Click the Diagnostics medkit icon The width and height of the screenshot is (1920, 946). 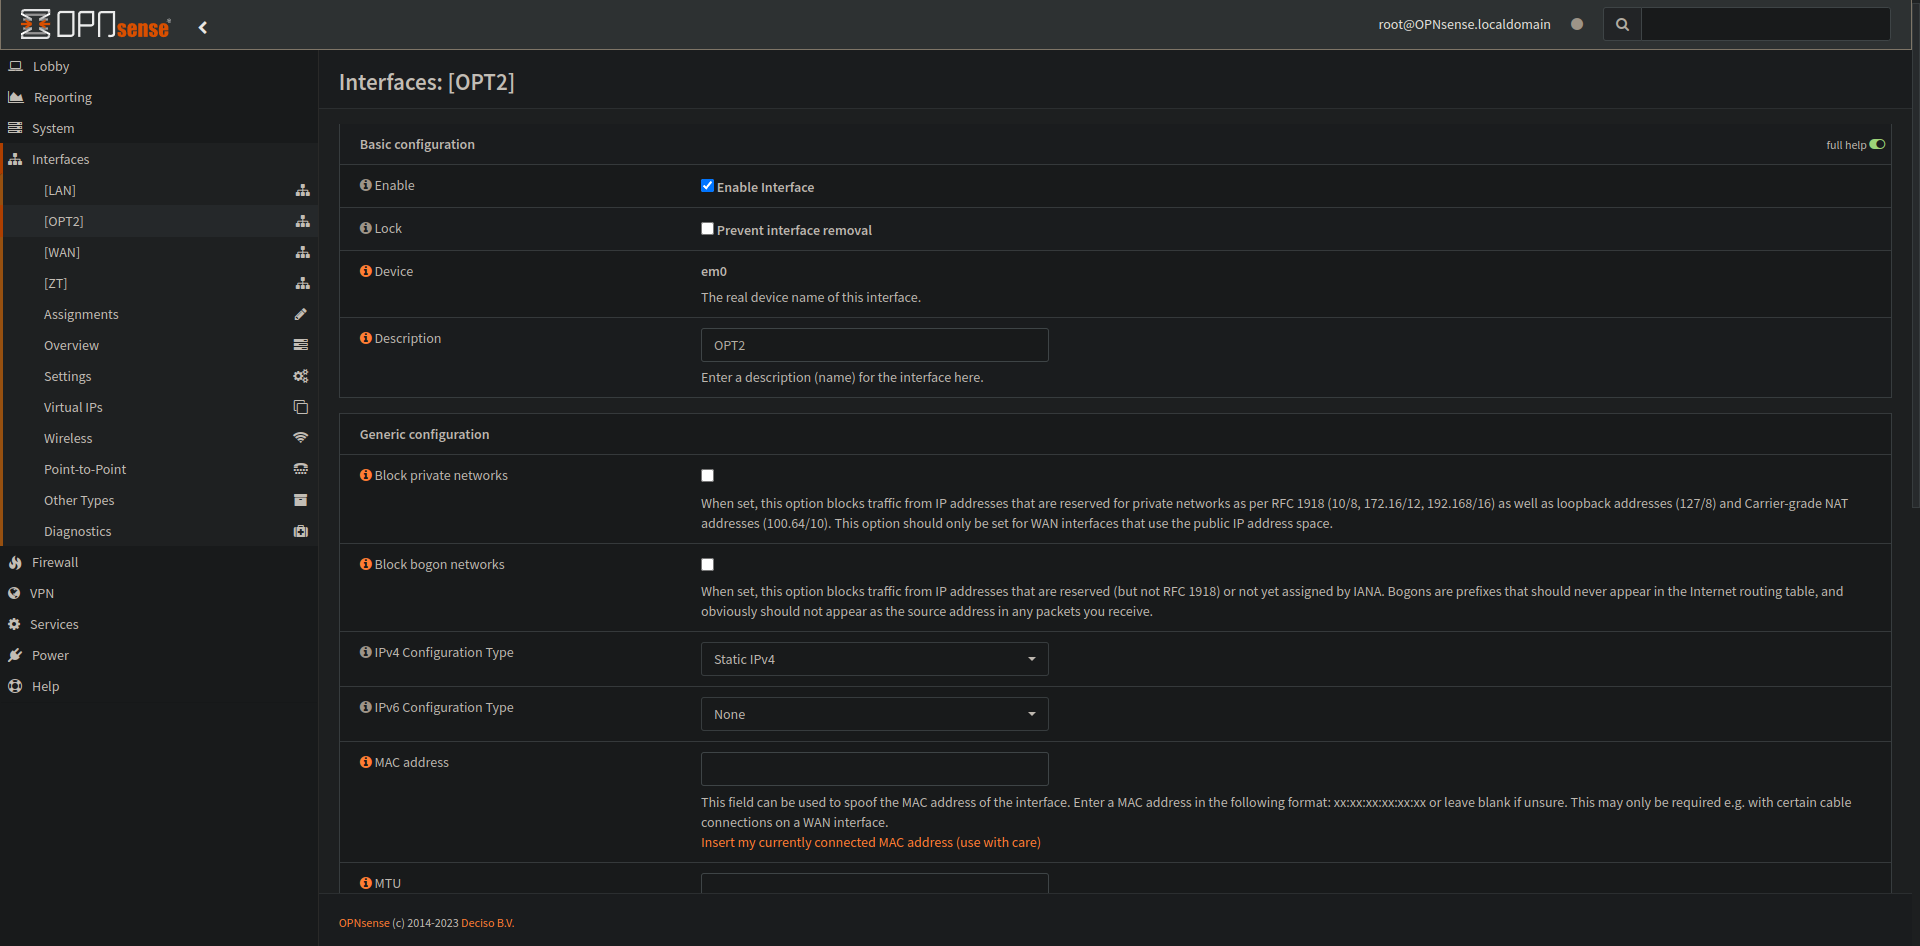[x=301, y=531]
